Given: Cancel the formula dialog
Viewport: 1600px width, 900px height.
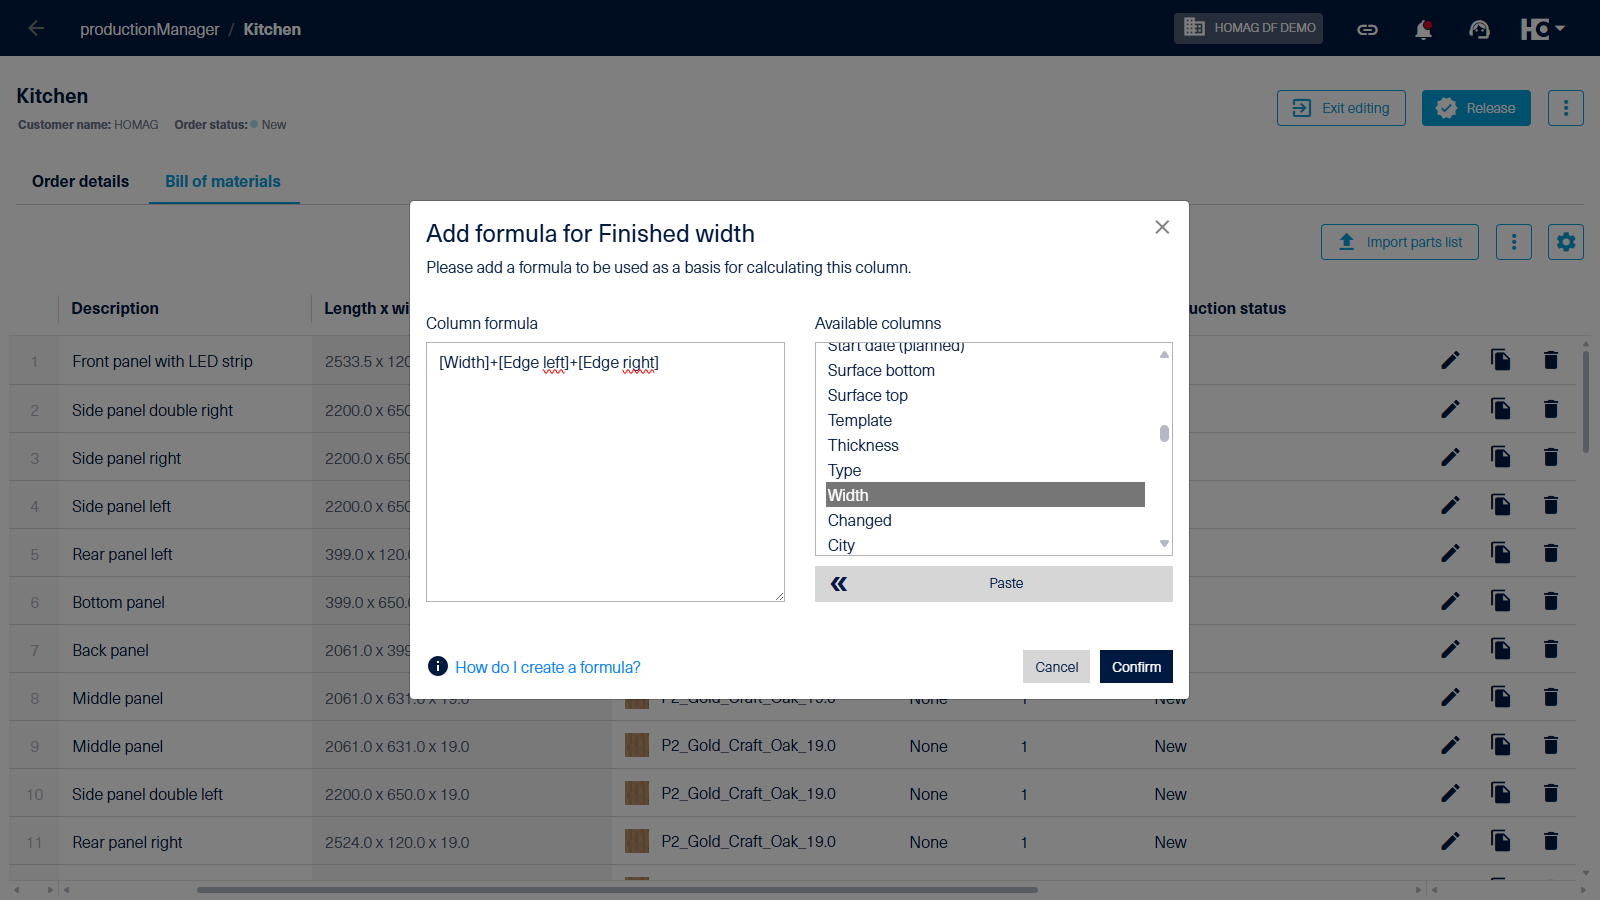Looking at the screenshot, I should point(1056,667).
